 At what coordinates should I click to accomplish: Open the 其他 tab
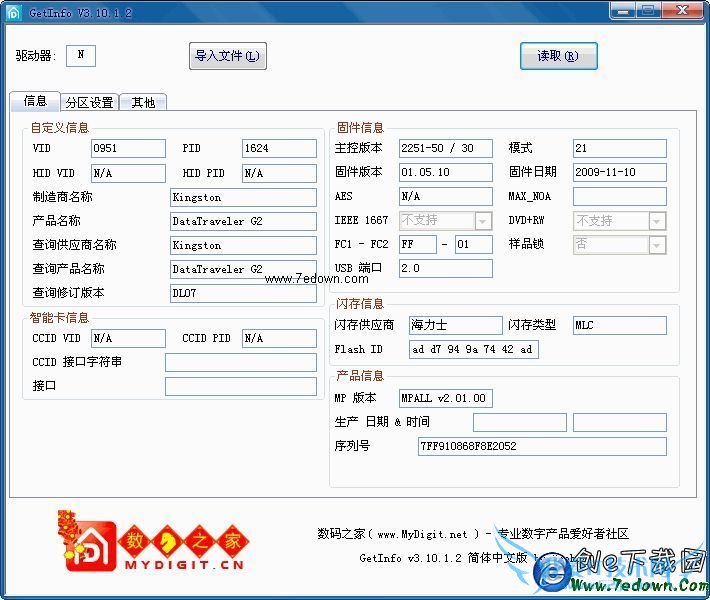point(143,102)
